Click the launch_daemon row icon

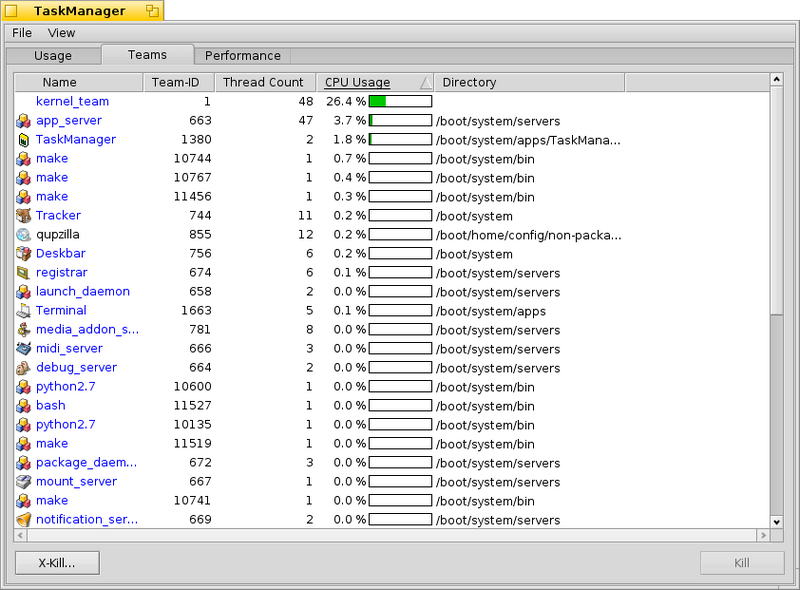(23, 292)
